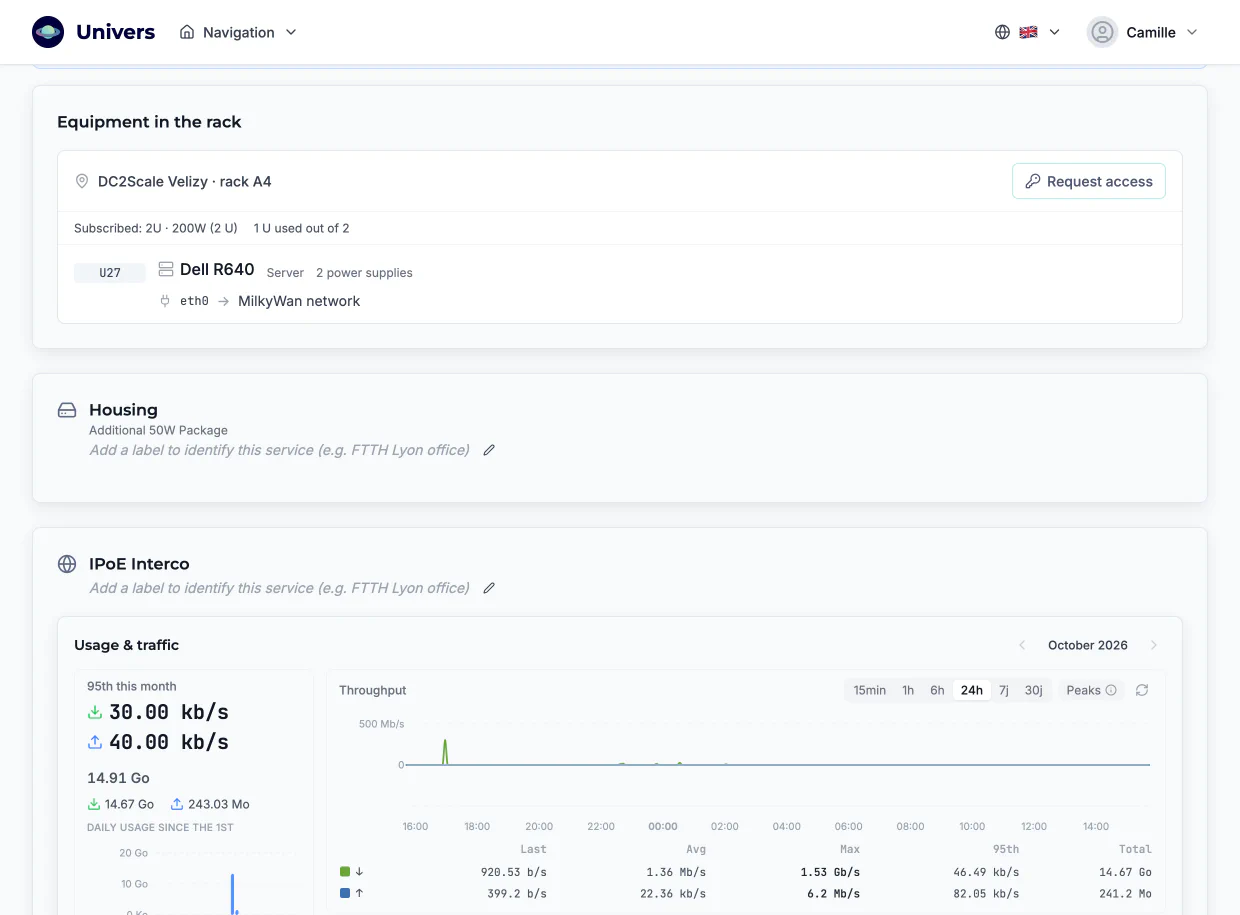The image size is (1240, 915).
Task: Click the 920.53 b/s last value
Action: (x=513, y=872)
